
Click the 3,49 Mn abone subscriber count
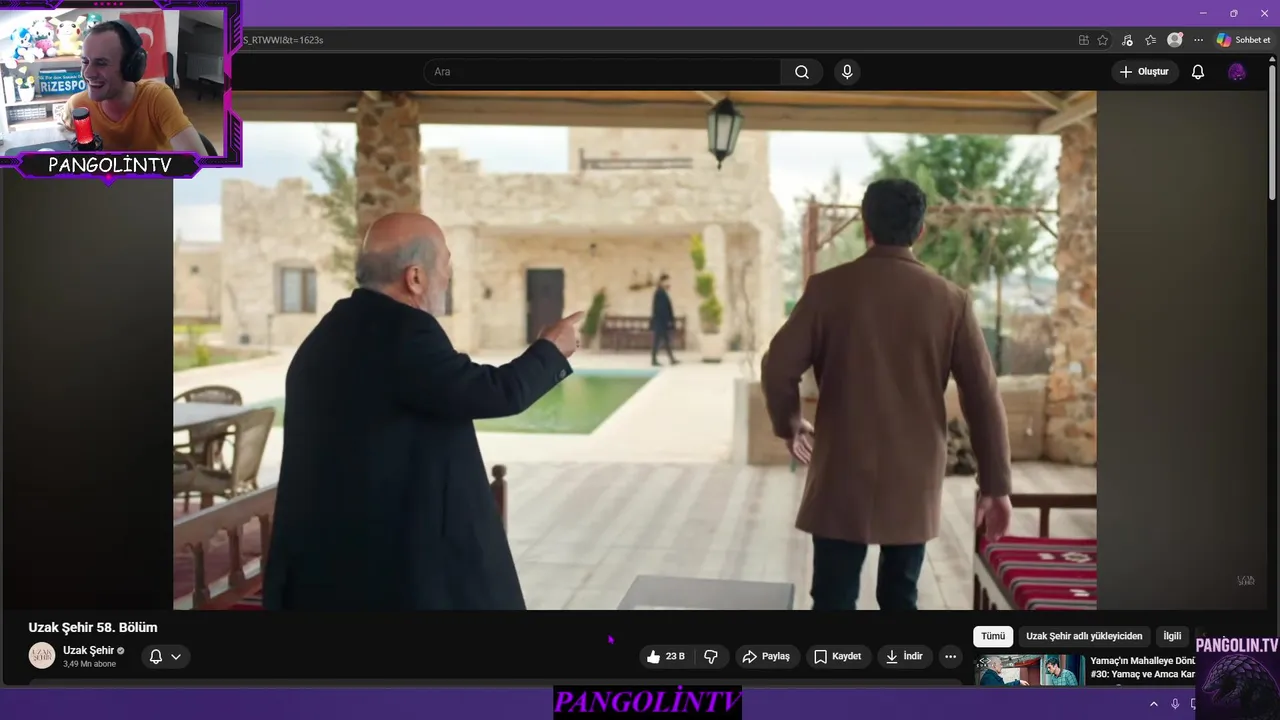click(x=89, y=664)
